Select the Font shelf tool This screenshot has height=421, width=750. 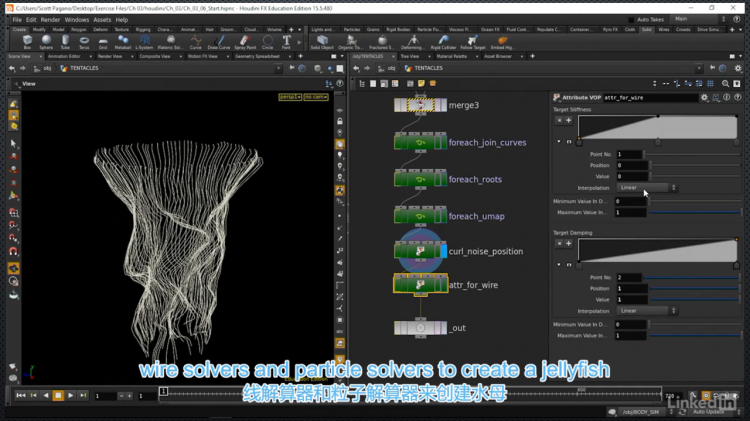tap(286, 42)
